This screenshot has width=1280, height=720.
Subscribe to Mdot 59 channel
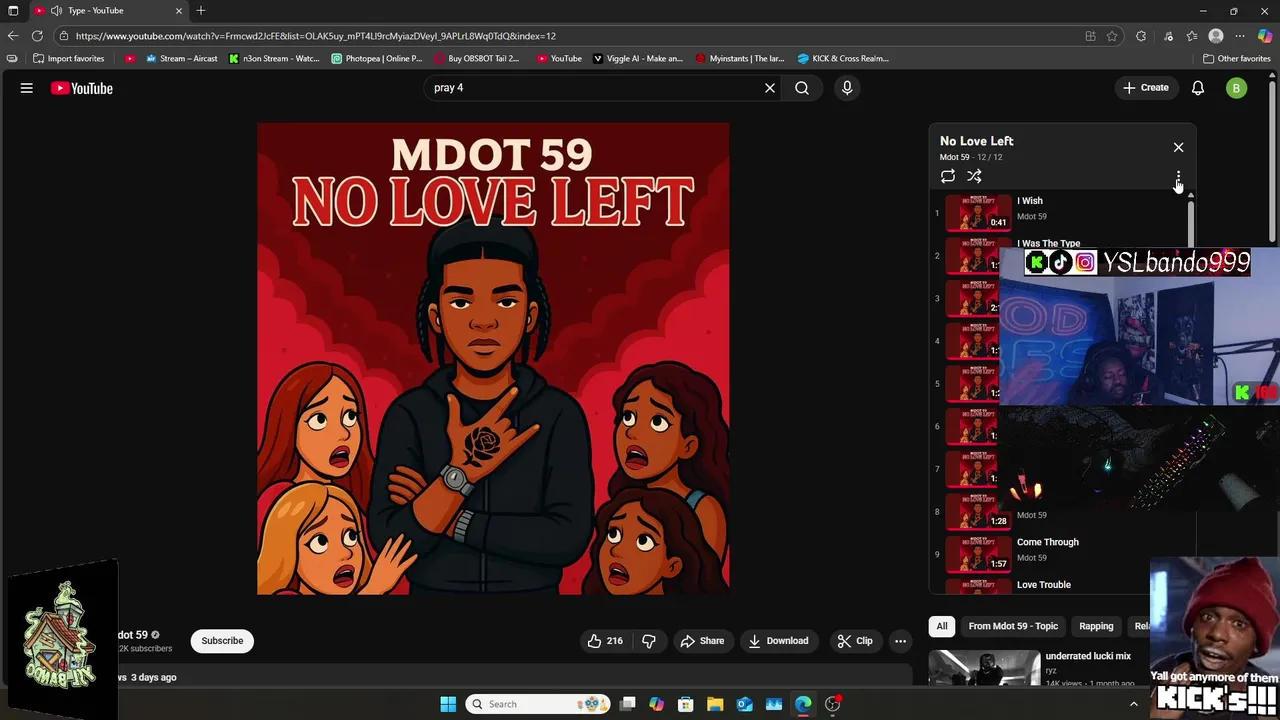[222, 641]
